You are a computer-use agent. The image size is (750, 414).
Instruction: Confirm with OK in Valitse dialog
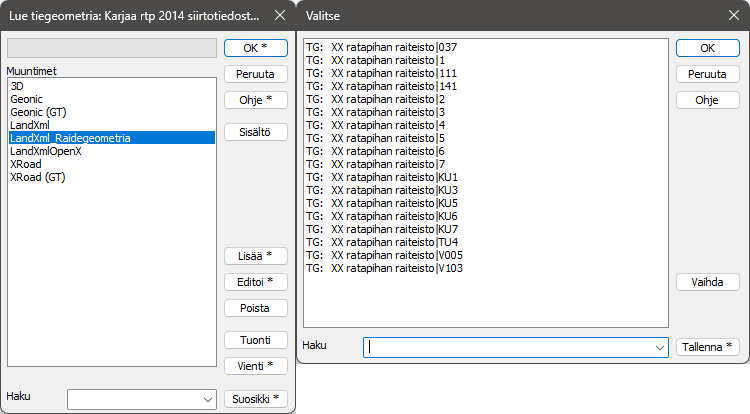click(x=707, y=48)
